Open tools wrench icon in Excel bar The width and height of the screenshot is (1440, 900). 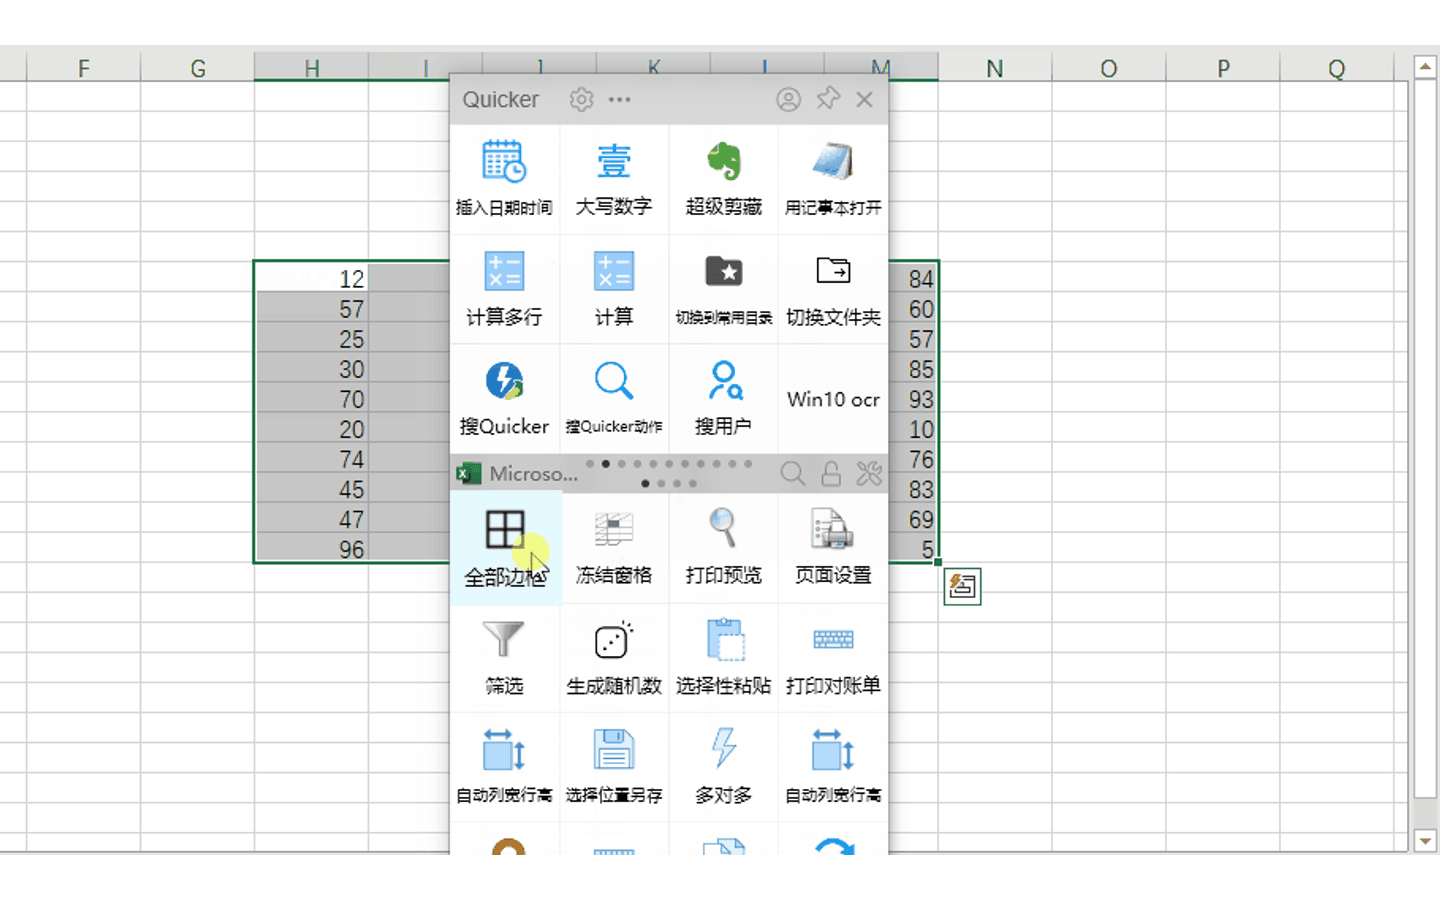point(869,473)
